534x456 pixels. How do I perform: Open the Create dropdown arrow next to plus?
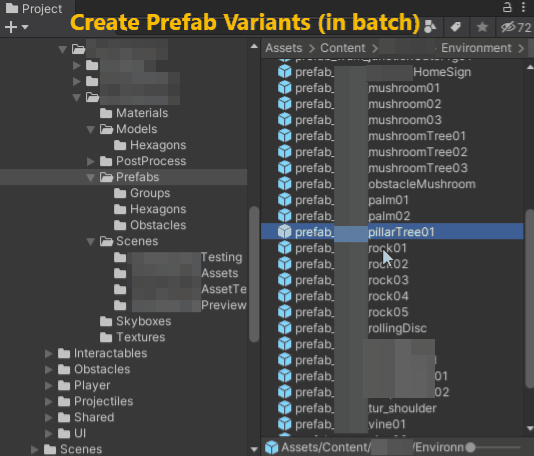click(x=25, y=27)
